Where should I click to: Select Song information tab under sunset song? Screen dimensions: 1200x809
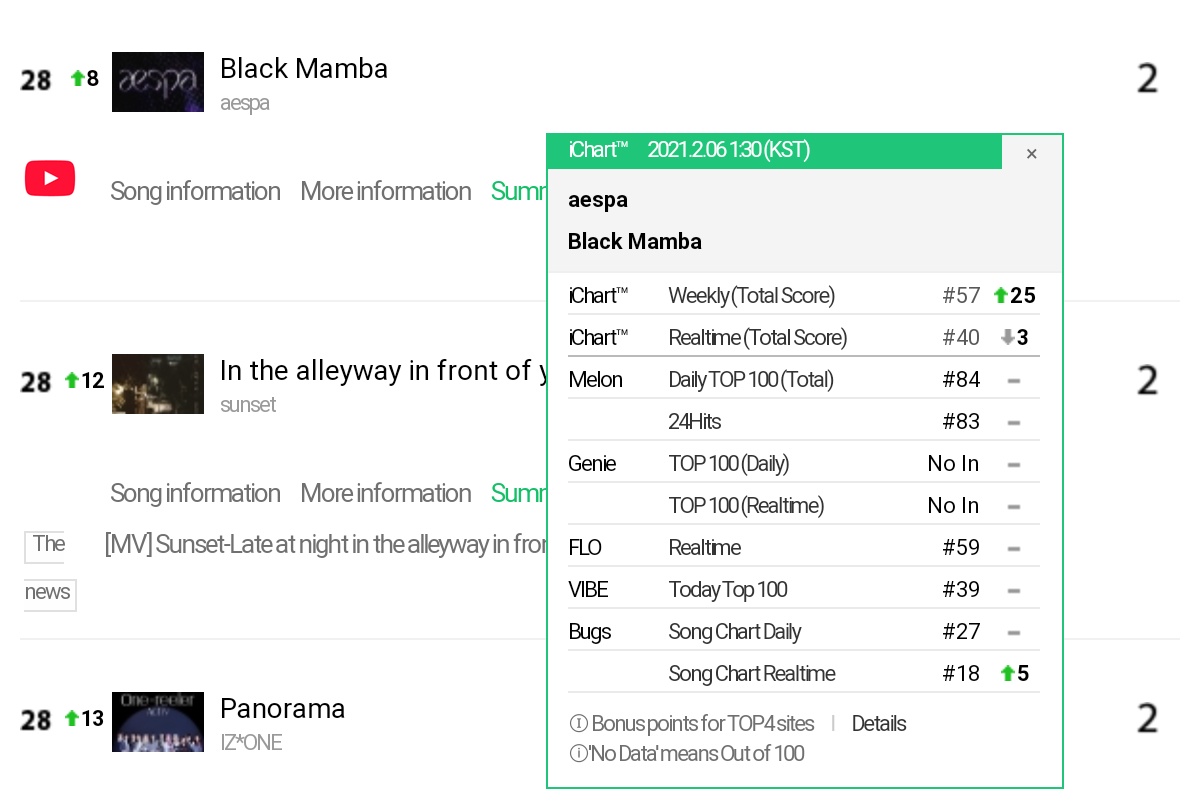pos(195,494)
